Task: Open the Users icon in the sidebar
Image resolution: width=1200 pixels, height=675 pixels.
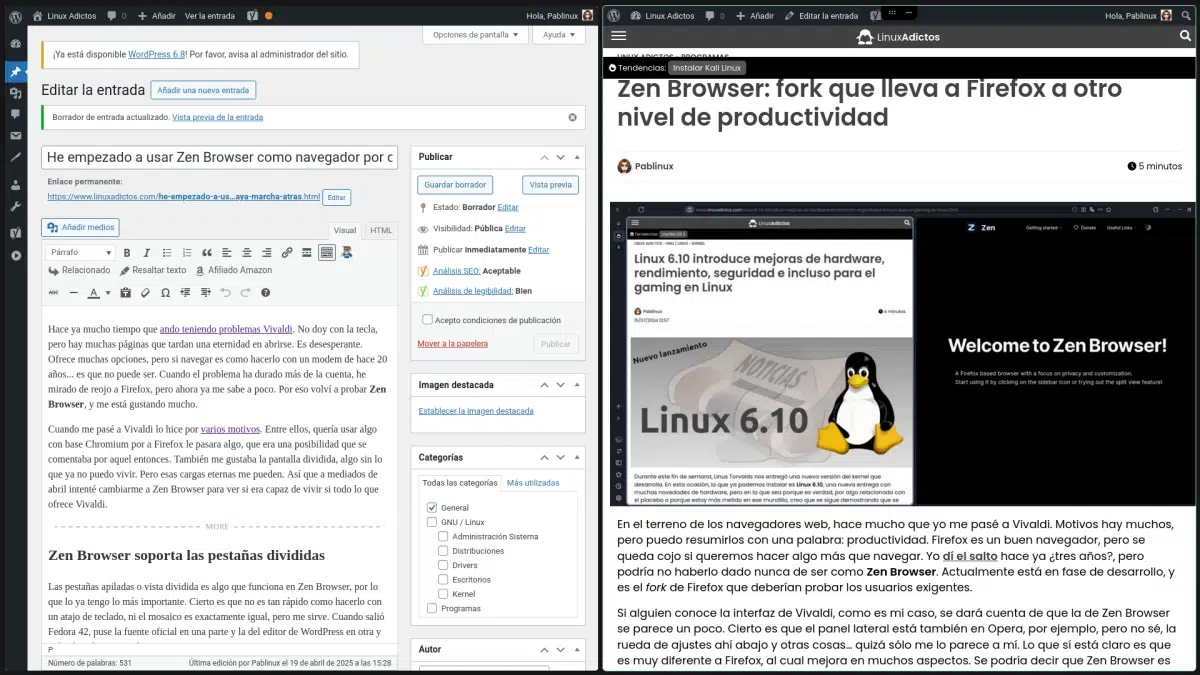Action: tap(15, 185)
